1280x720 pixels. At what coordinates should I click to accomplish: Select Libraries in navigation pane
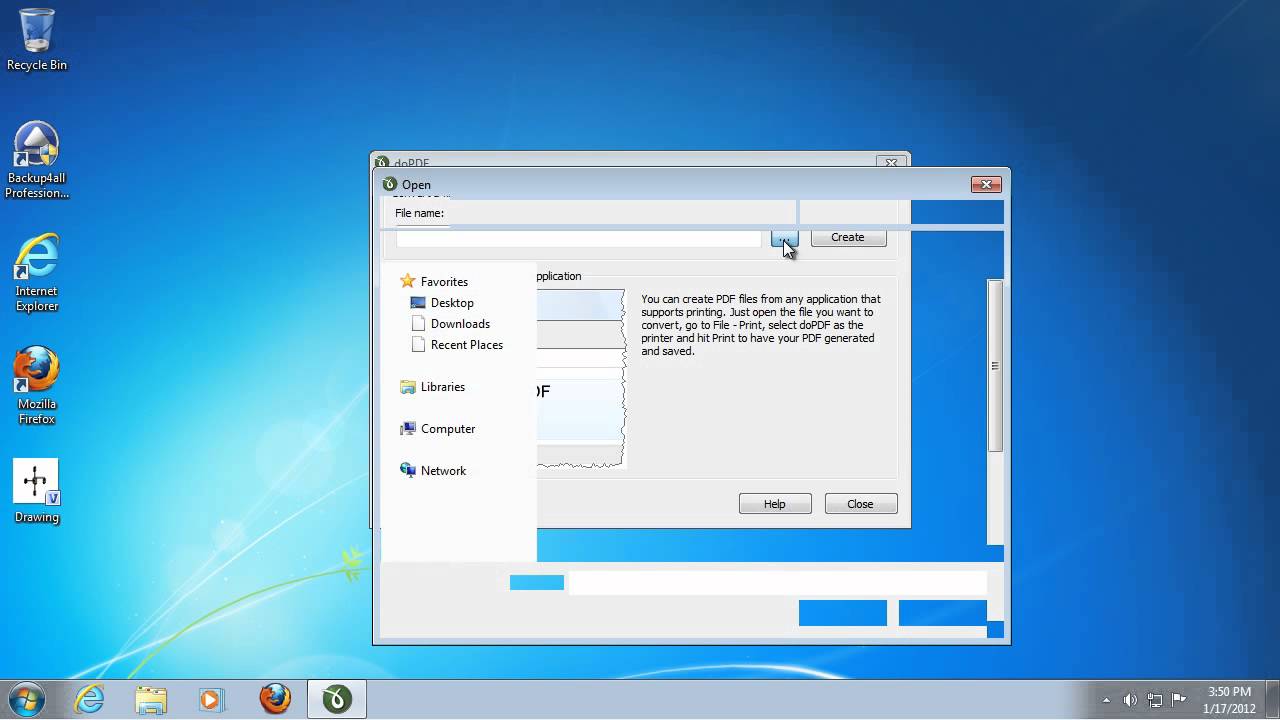click(433, 387)
